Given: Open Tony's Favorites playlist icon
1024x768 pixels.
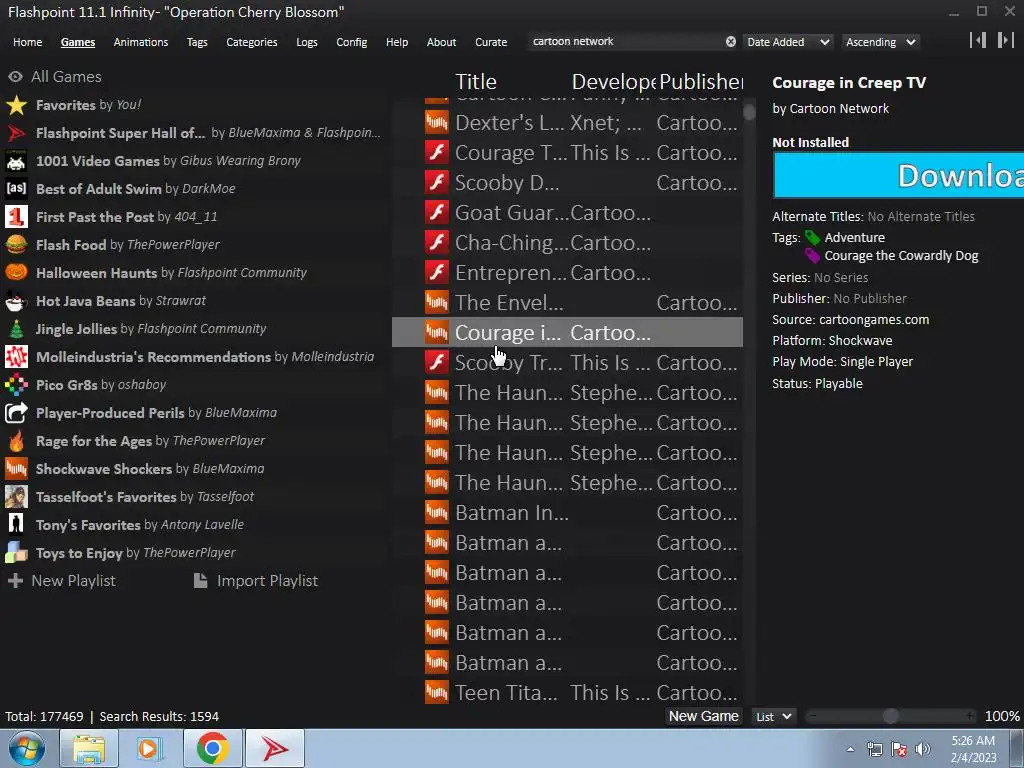Looking at the screenshot, I should point(16,525).
